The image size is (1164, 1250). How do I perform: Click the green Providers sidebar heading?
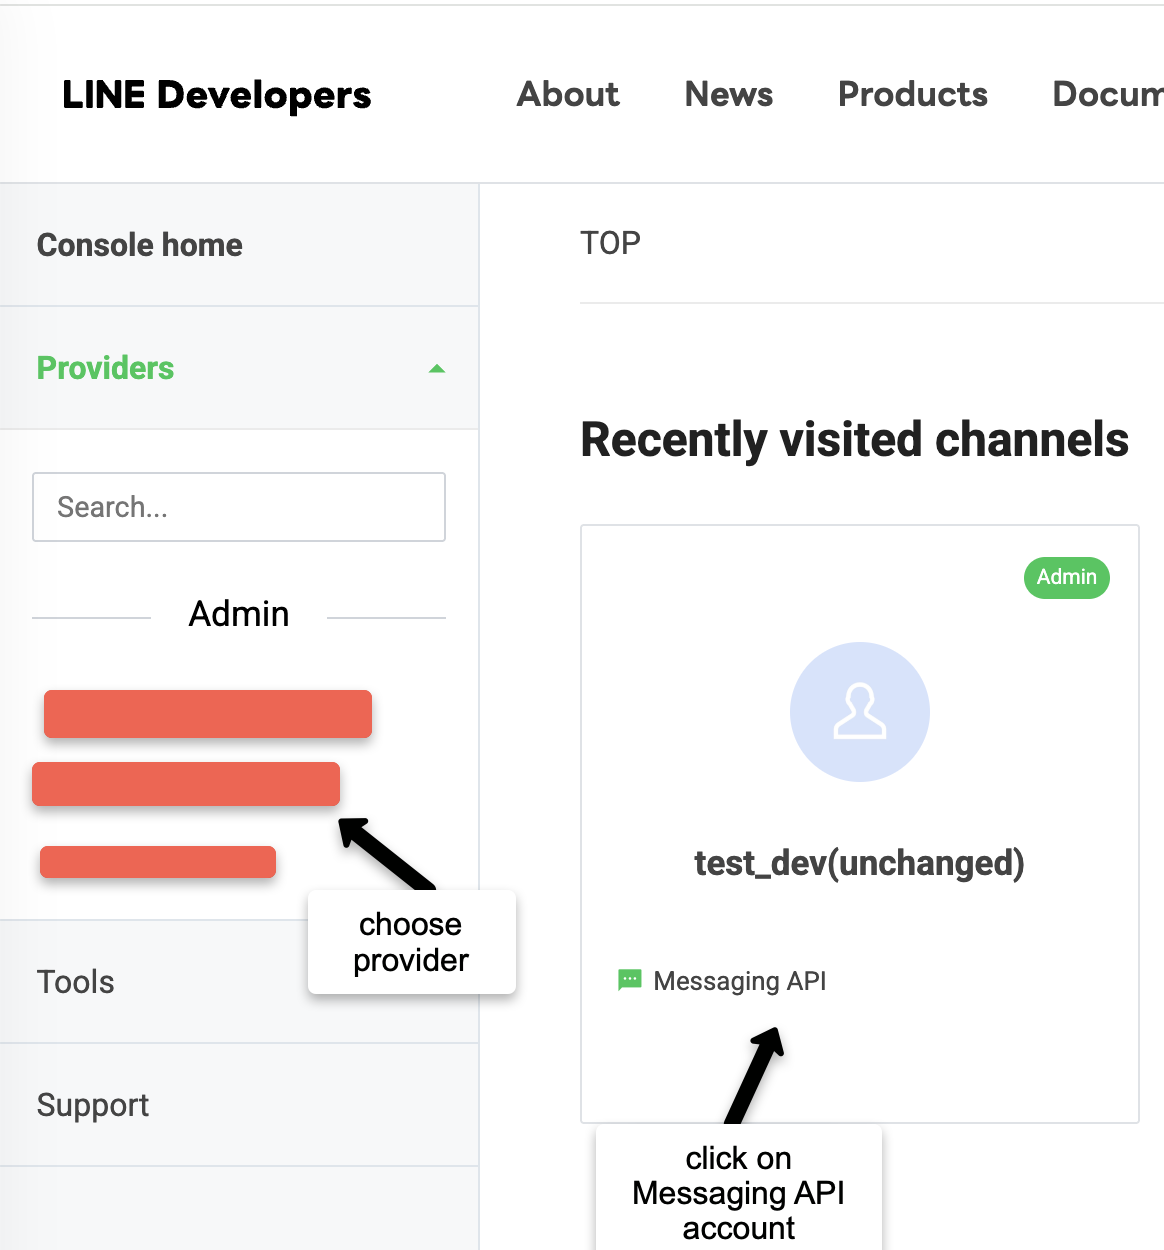pyautogui.click(x=105, y=368)
